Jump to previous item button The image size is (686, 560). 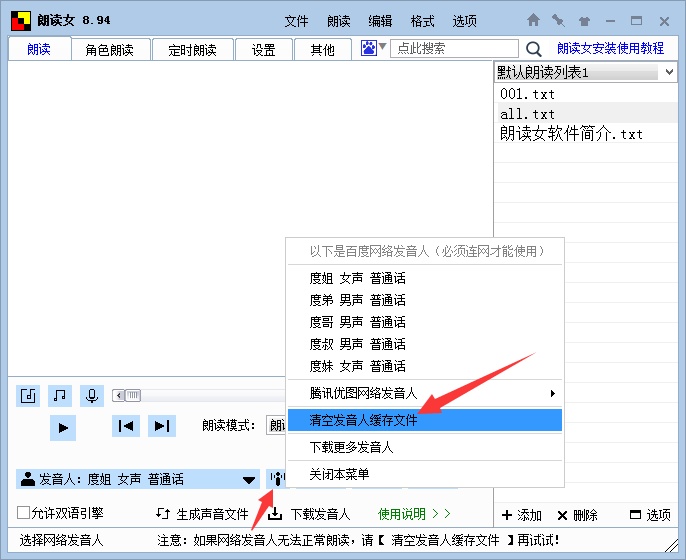pos(126,426)
